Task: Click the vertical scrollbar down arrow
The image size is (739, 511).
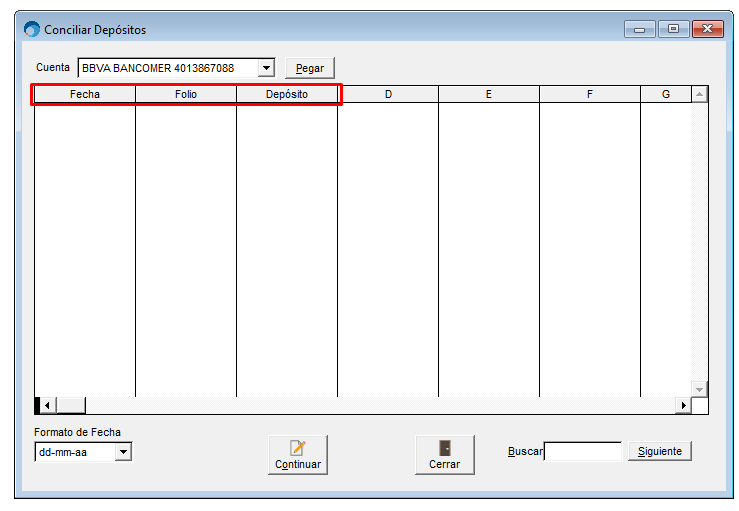Action: tap(699, 389)
